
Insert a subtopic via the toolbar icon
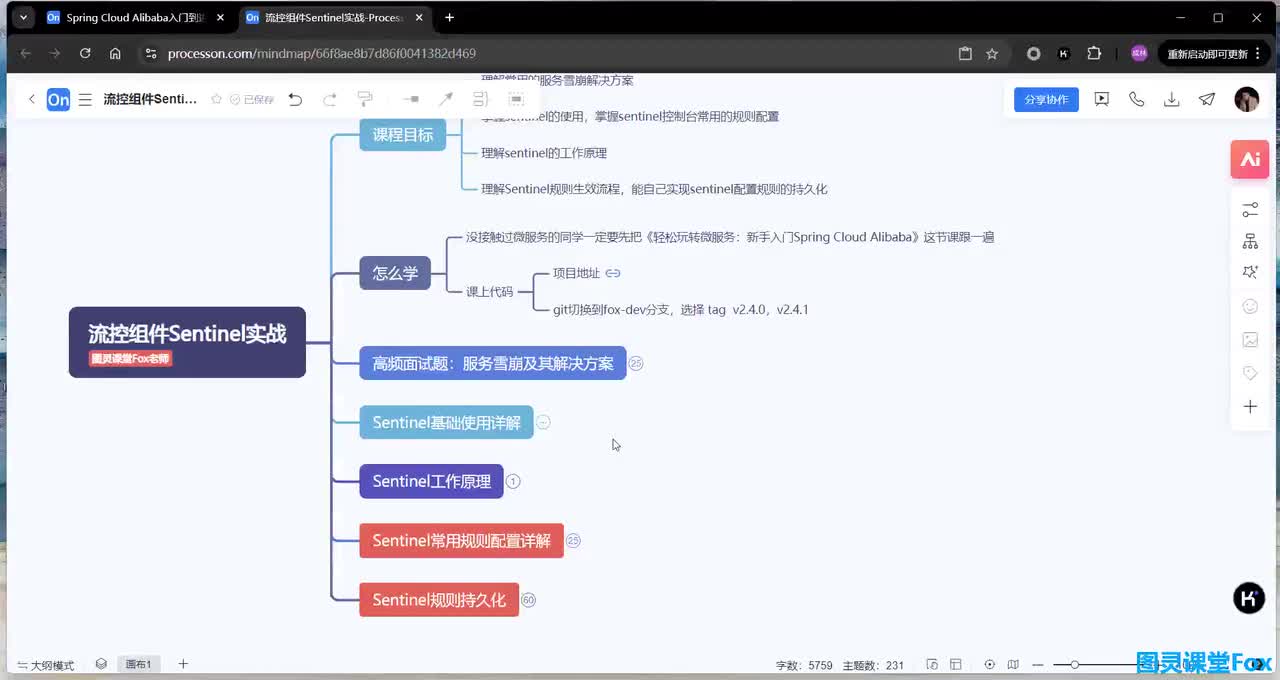[410, 99]
